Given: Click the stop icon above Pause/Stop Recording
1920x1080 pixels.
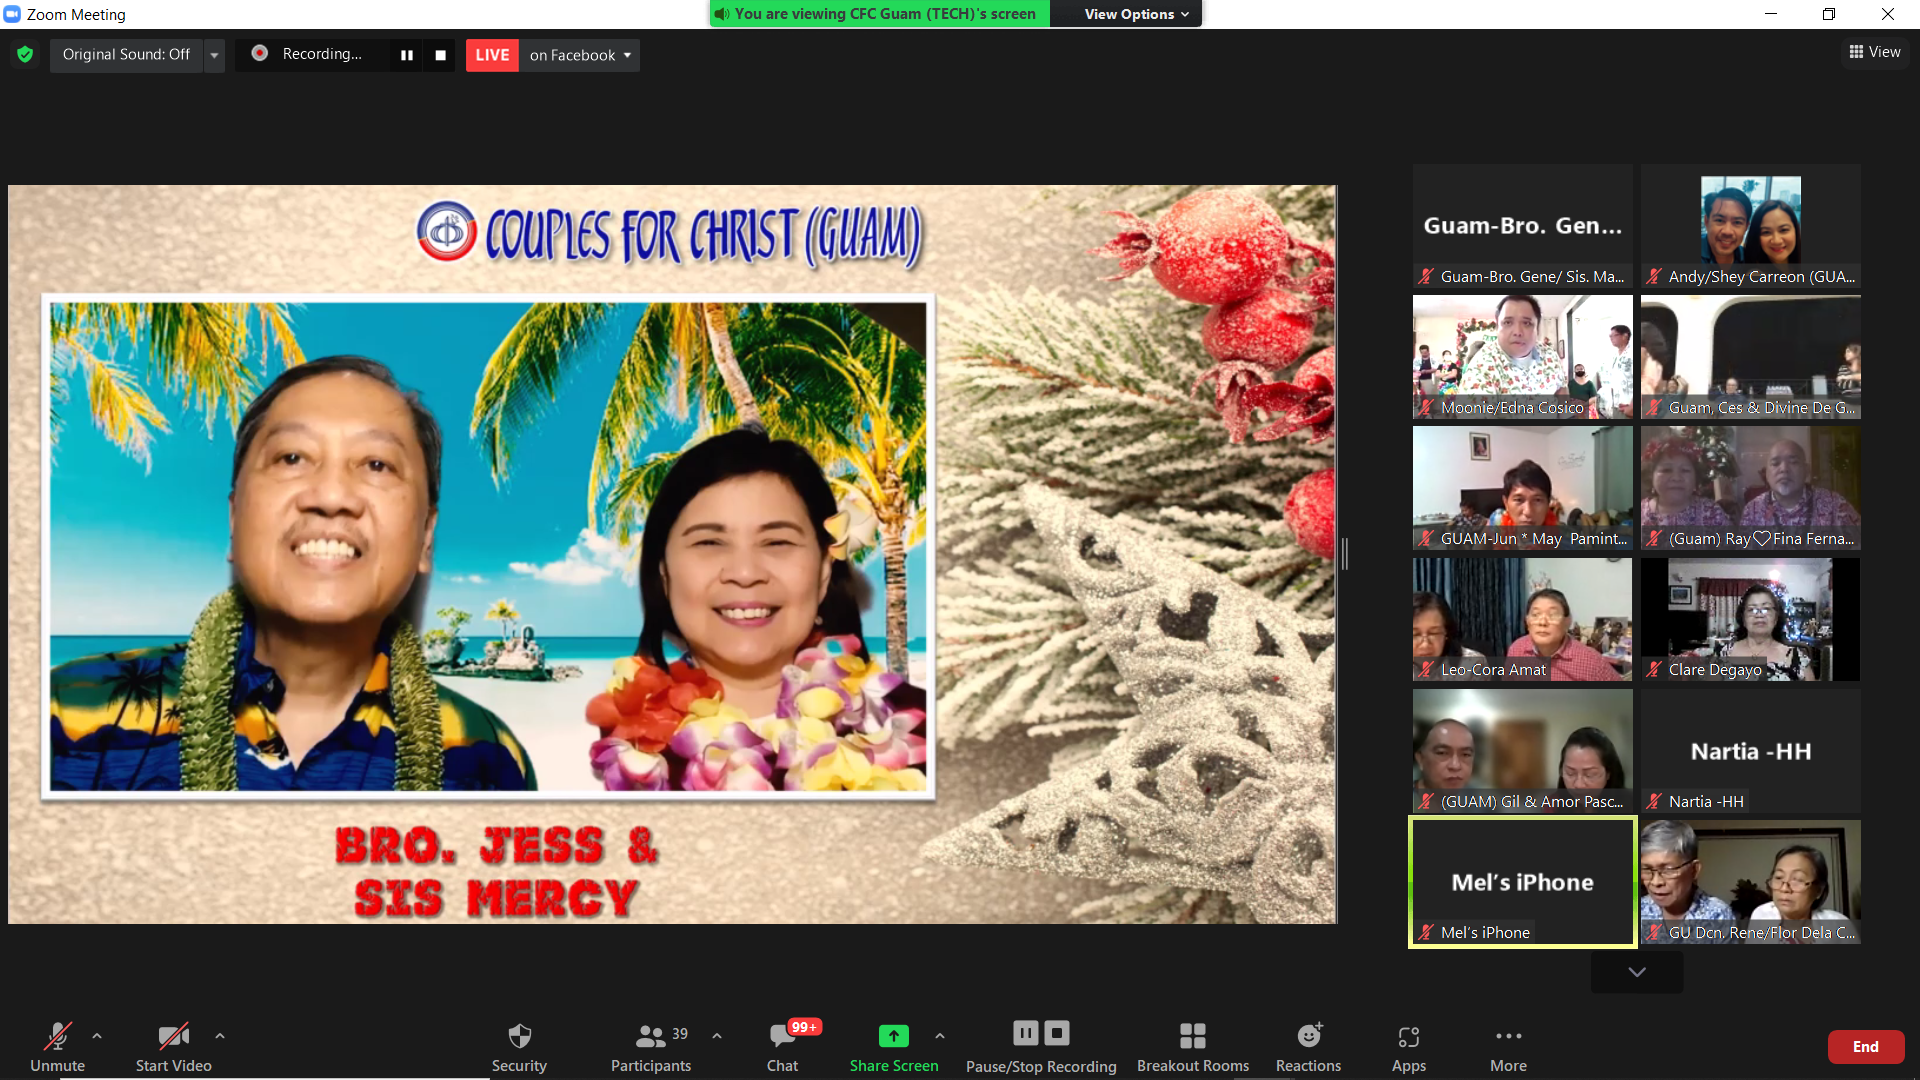Looking at the screenshot, I should coord(1057,1033).
